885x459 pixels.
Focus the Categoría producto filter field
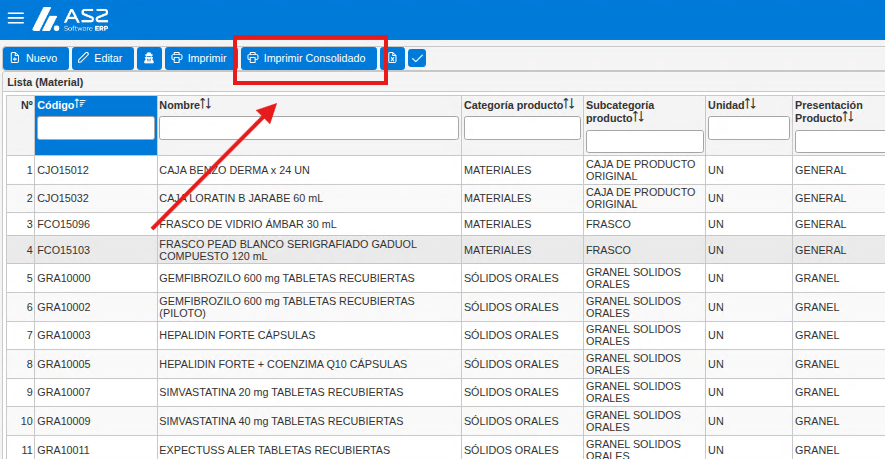(x=522, y=128)
